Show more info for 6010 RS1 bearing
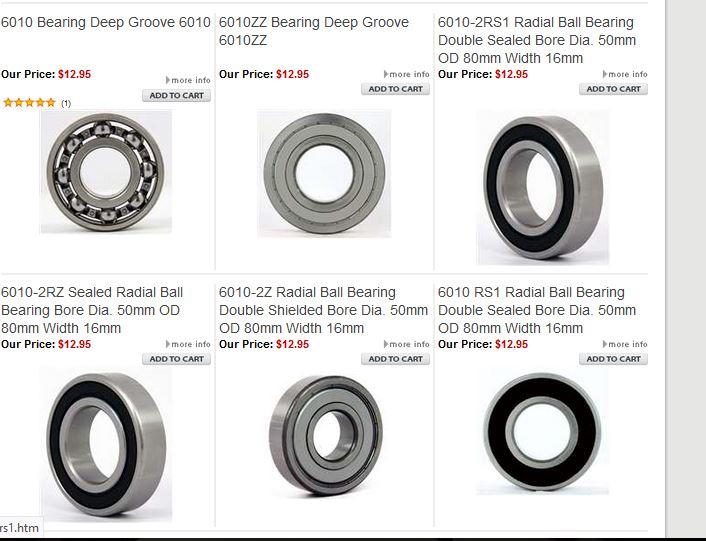The width and height of the screenshot is (706, 541). 625,344
